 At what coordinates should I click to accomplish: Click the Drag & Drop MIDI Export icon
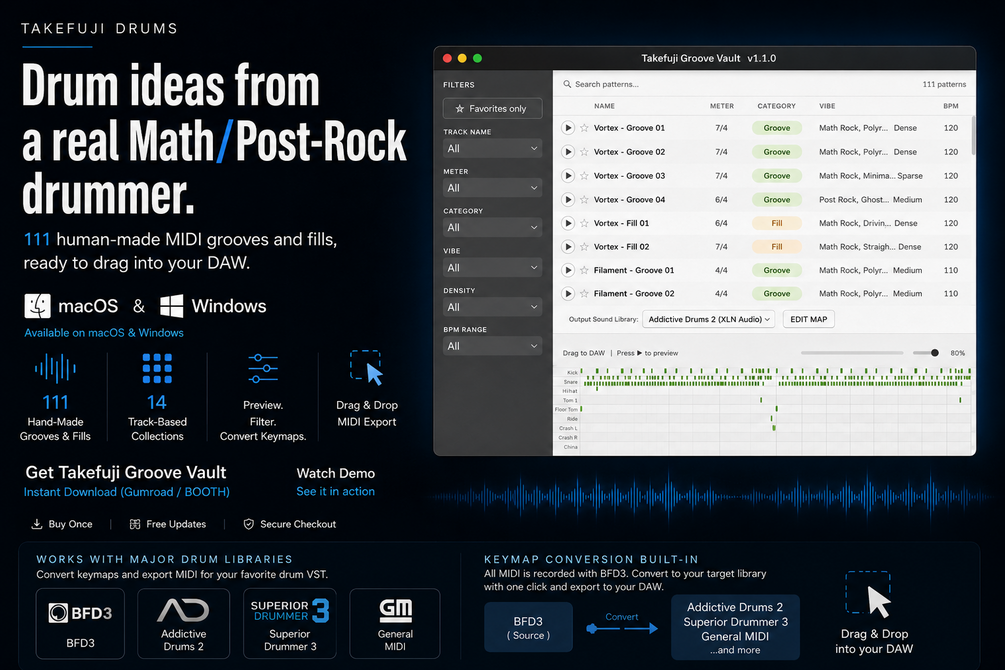[367, 368]
